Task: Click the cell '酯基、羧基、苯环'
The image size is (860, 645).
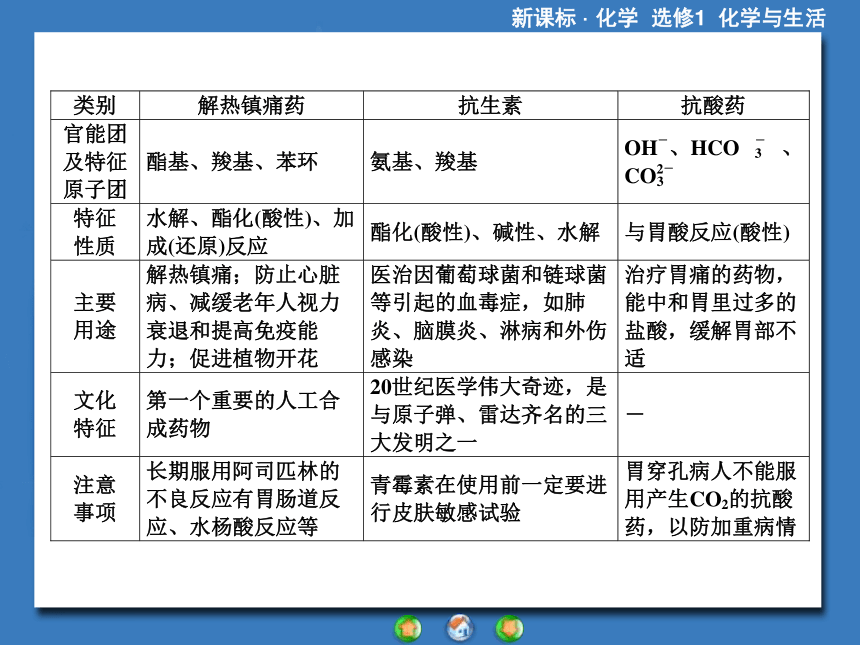Action: pyautogui.click(x=251, y=161)
